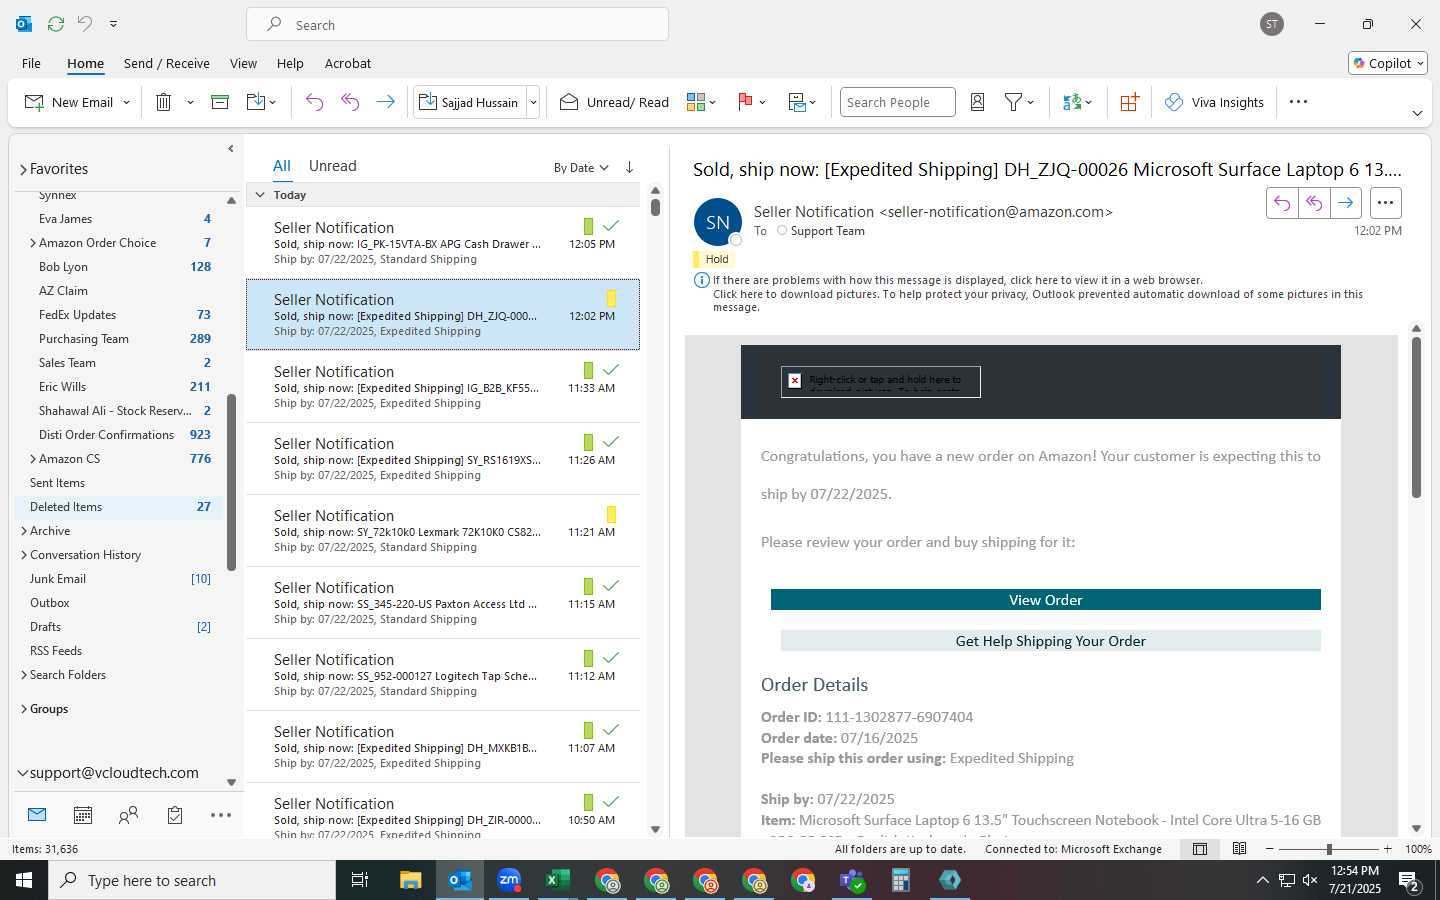Collapse the Today group header
1440x900 pixels.
pyautogui.click(x=260, y=195)
